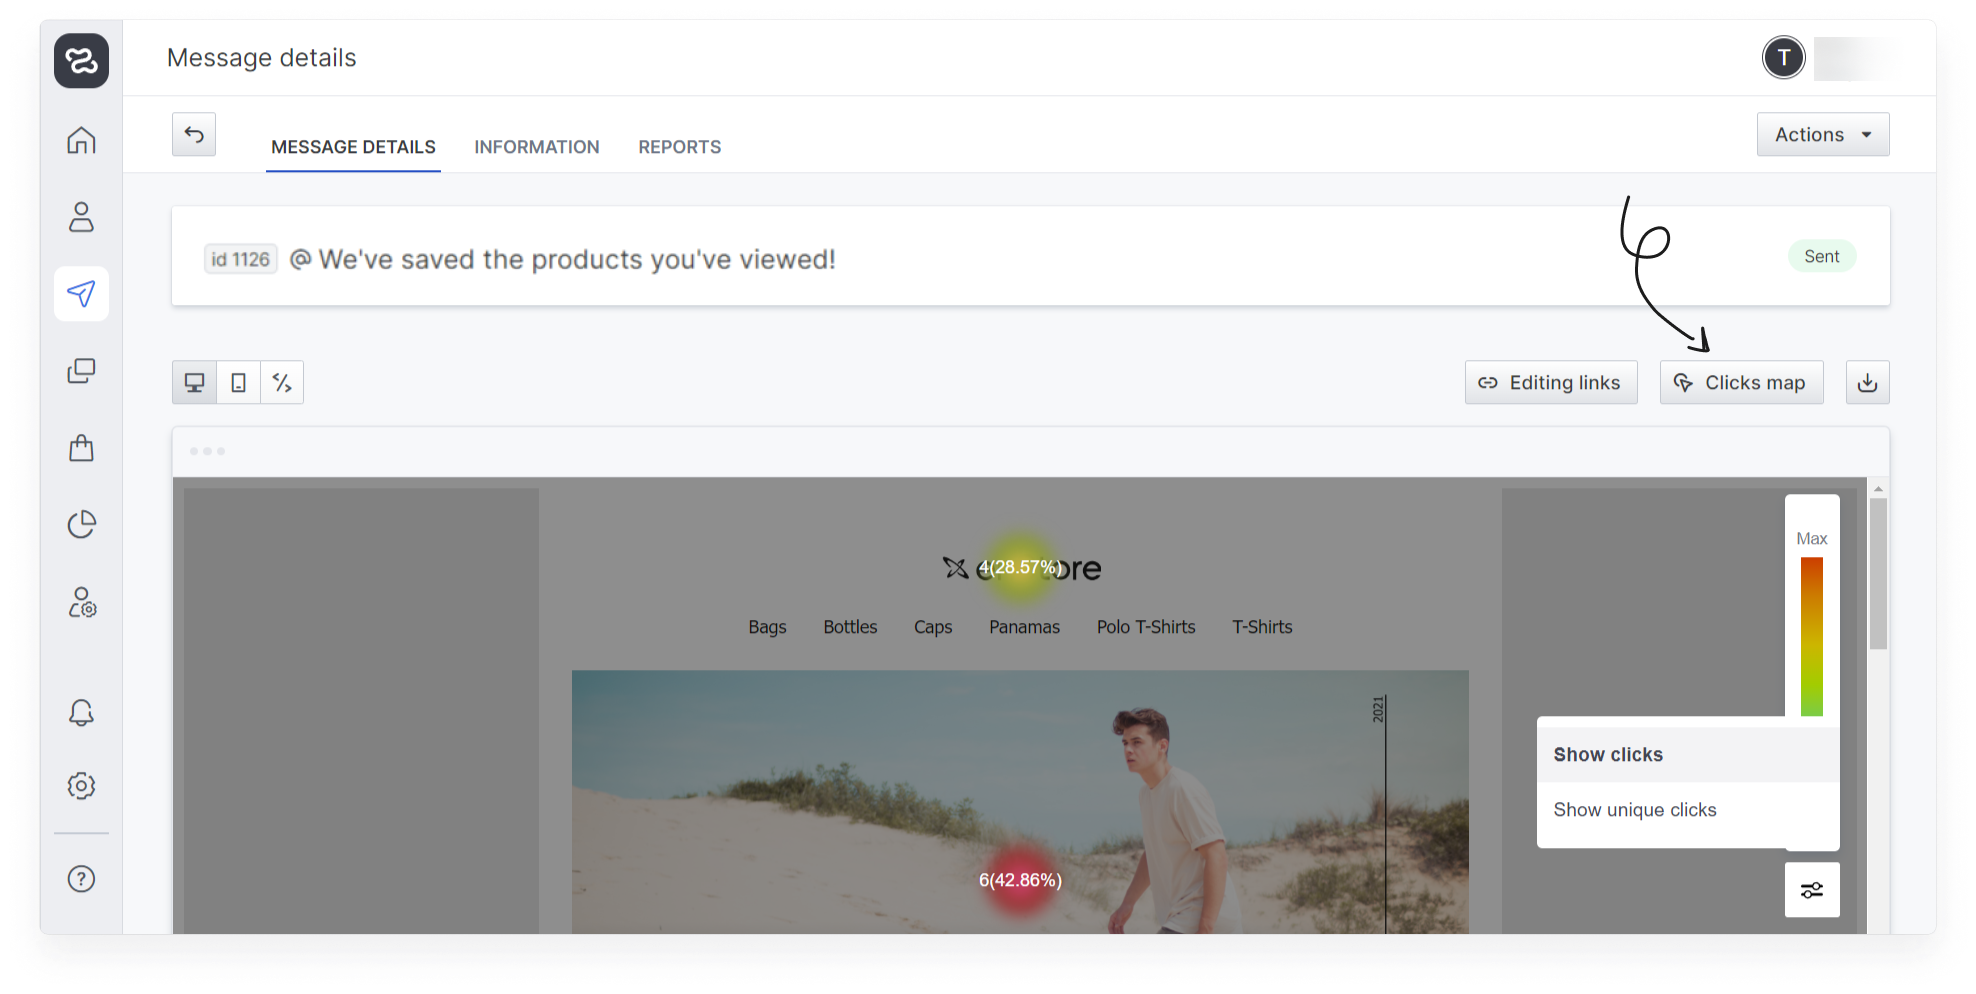Viewport: 1976px width, 994px height.
Task: Open the Messages paper plane icon
Action: 81,294
